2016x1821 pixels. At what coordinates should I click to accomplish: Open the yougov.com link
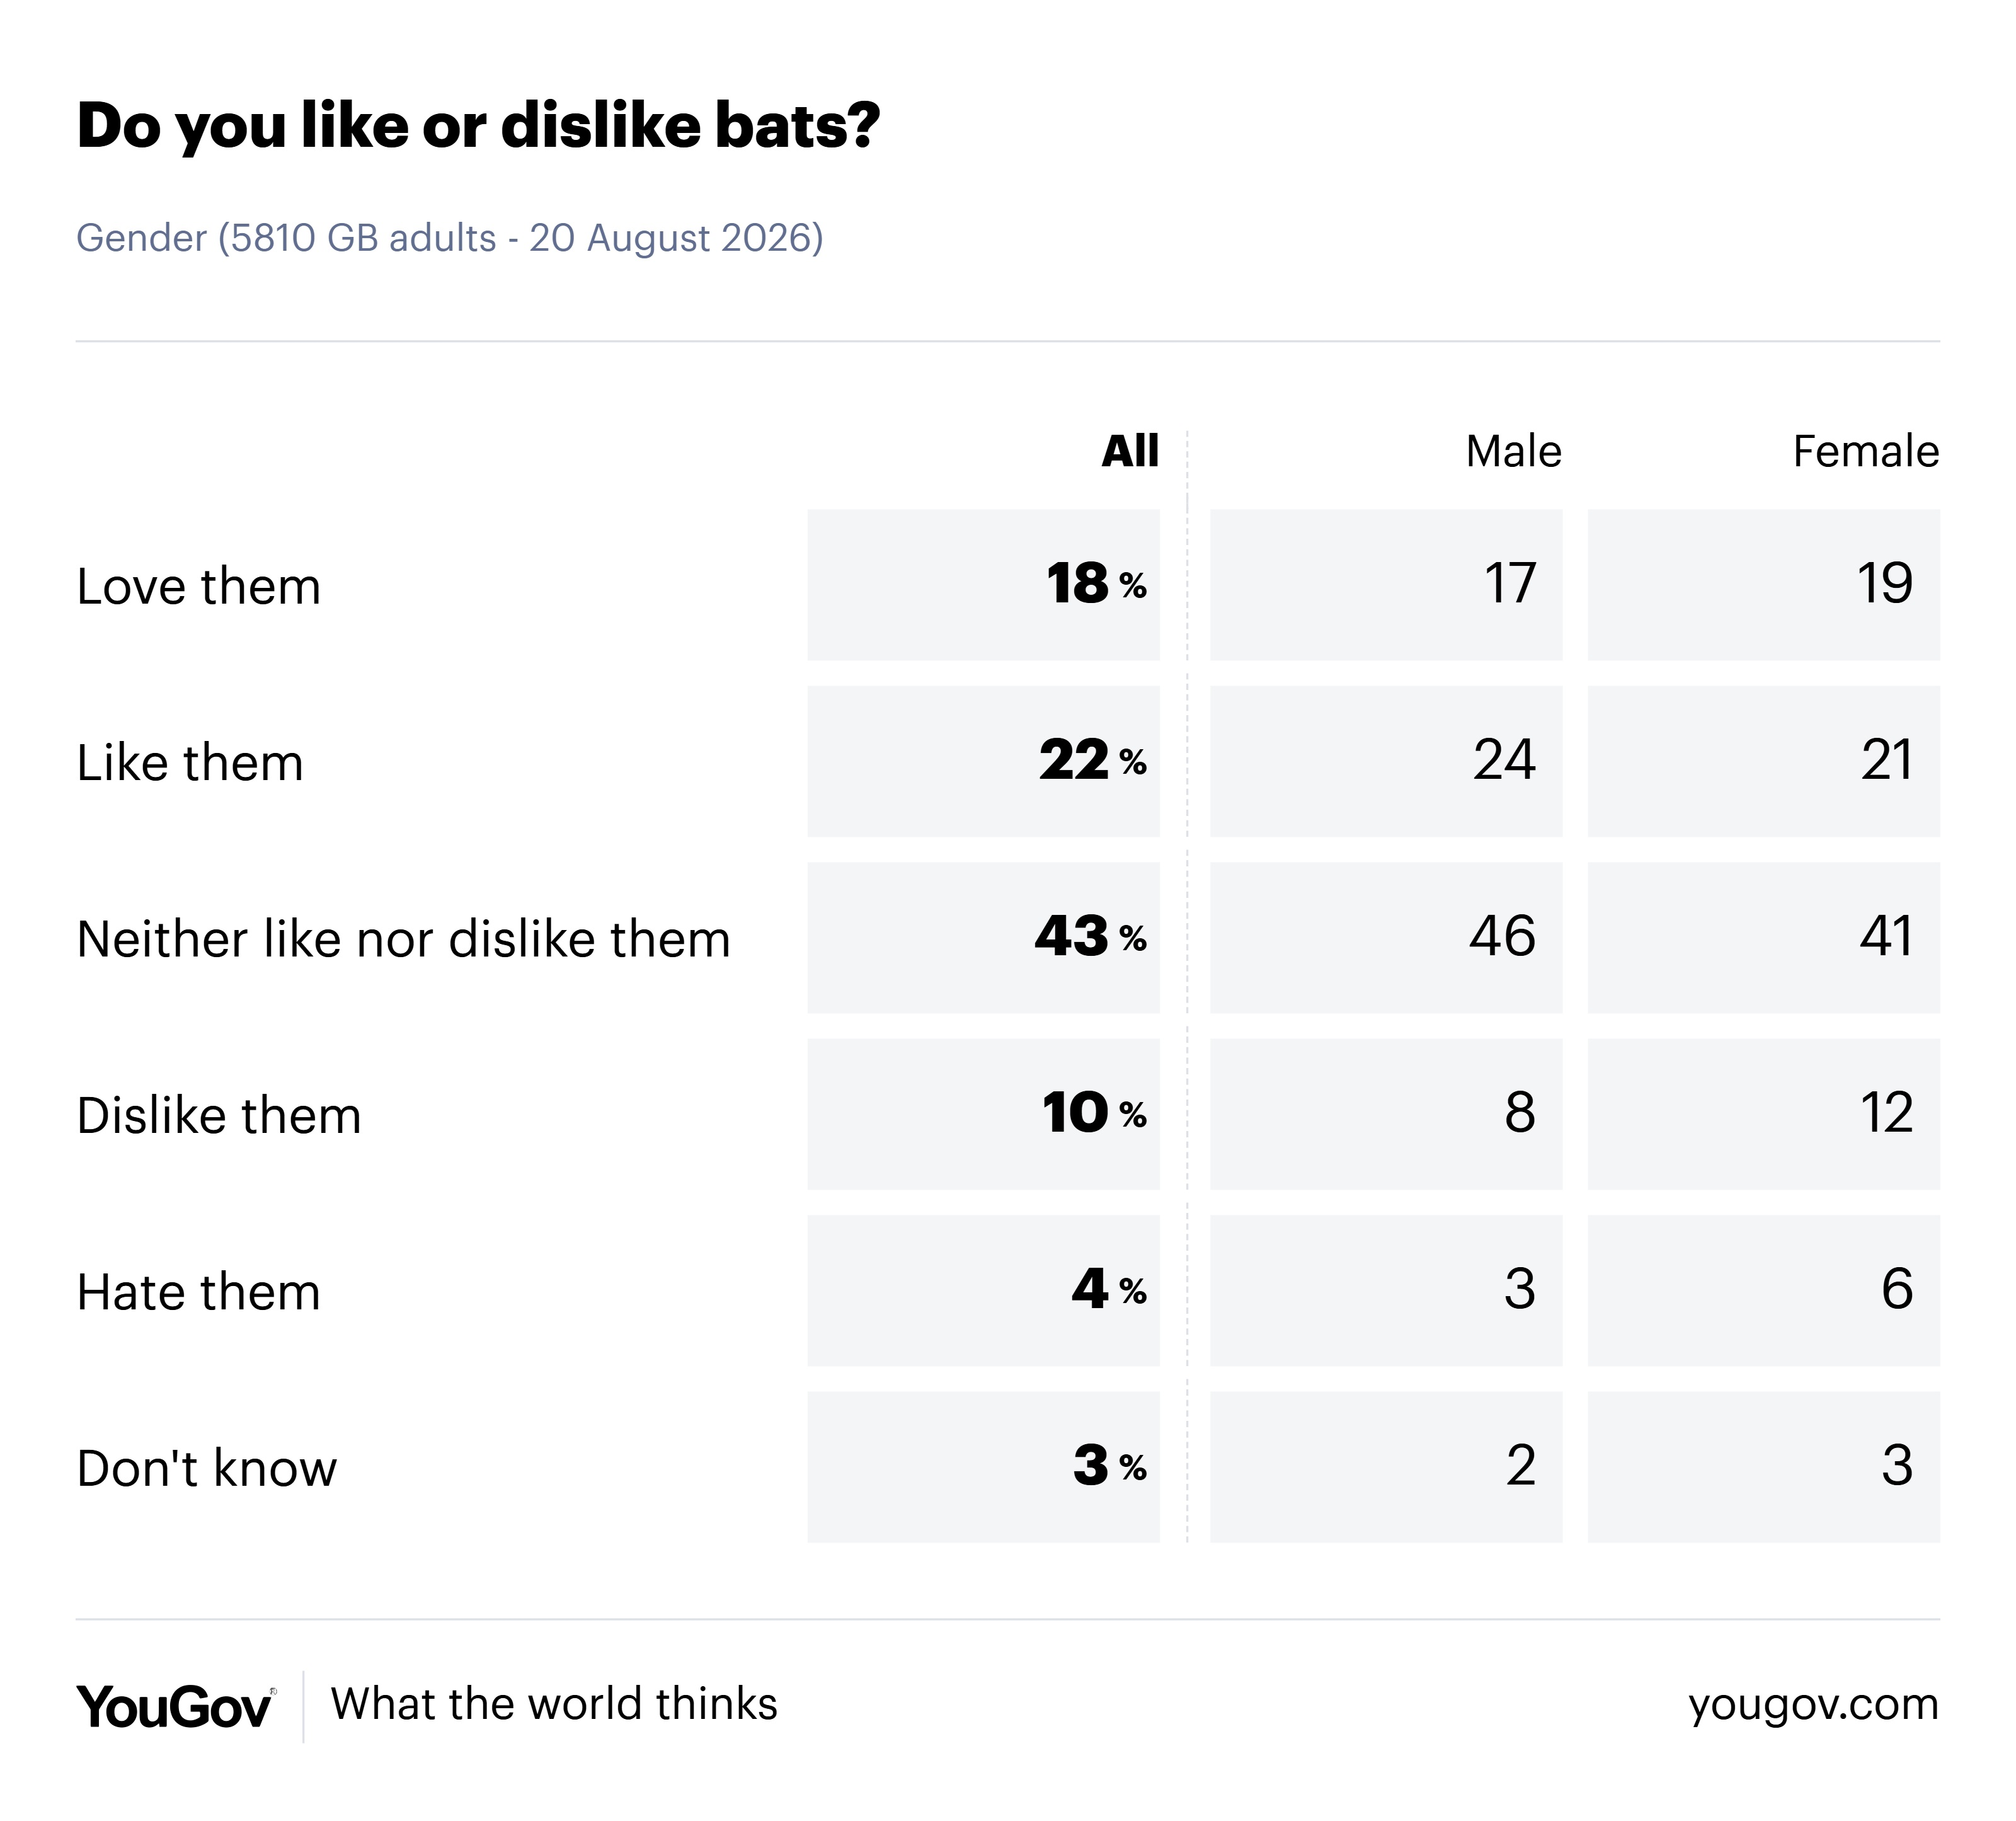coord(1813,1705)
